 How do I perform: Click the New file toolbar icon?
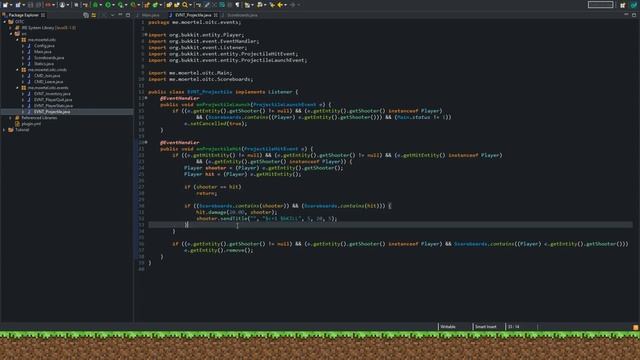pos(5,5)
